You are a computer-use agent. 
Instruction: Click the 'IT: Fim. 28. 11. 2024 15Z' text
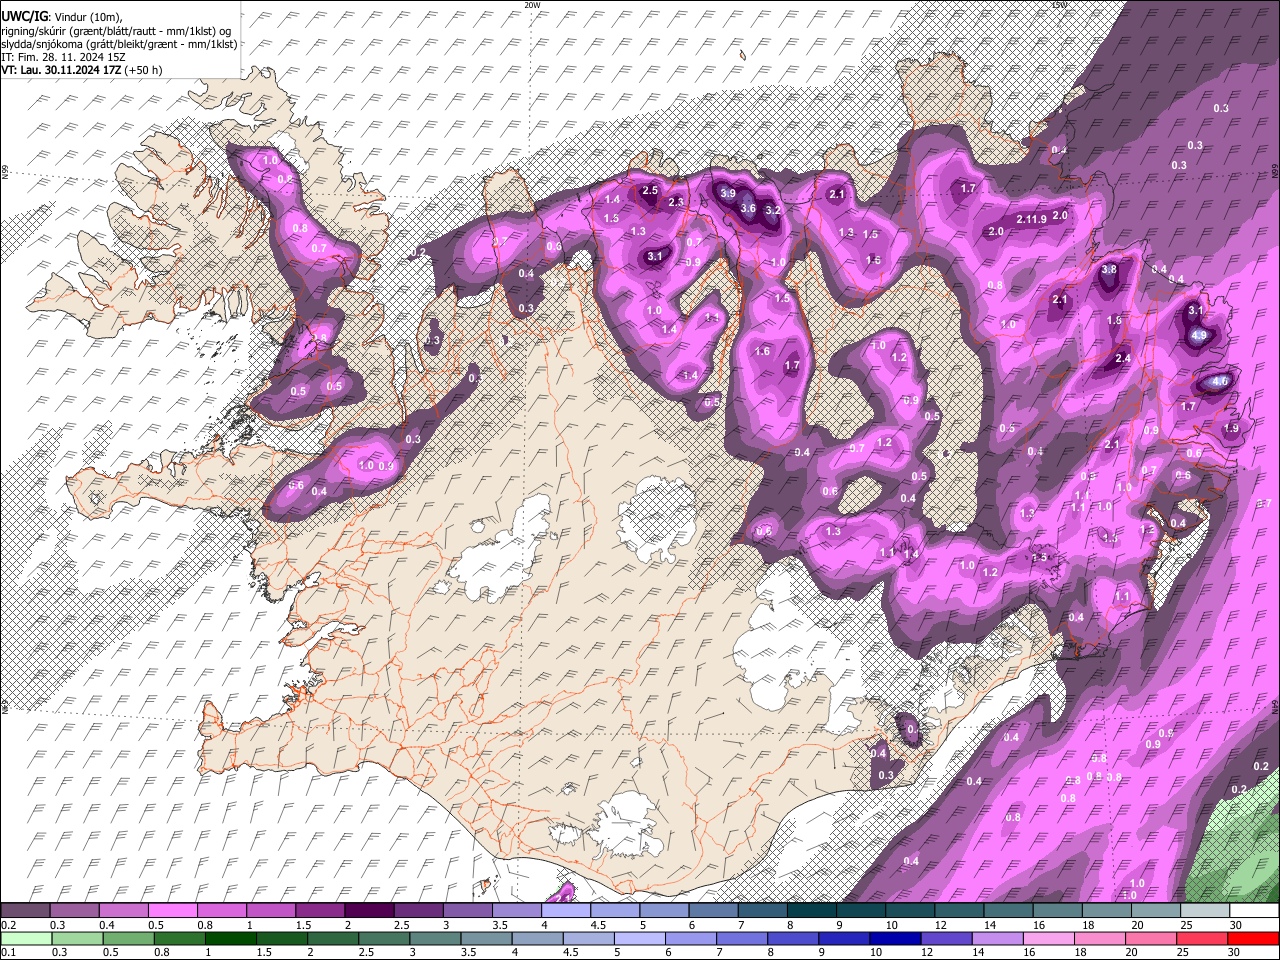(x=63, y=57)
